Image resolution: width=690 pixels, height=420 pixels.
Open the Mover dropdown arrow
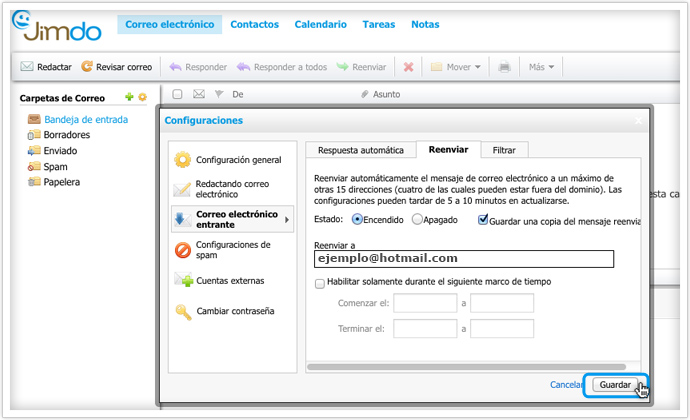click(x=477, y=67)
